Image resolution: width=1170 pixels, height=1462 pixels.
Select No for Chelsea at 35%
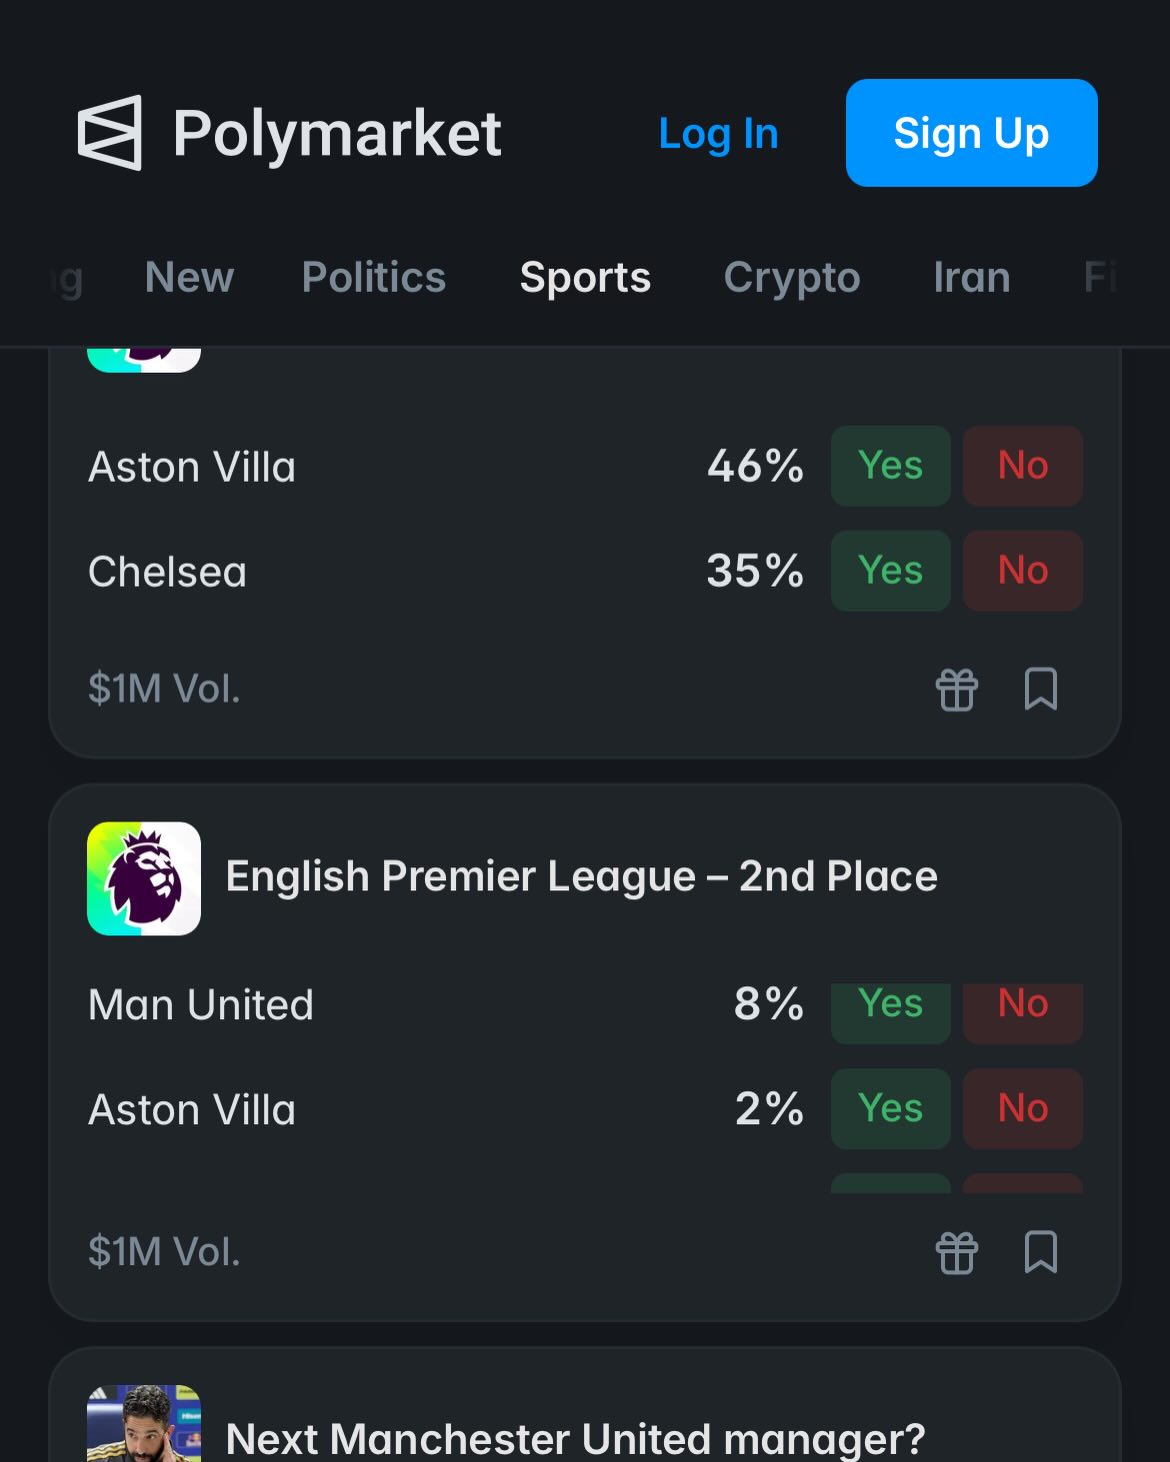click(x=1022, y=571)
